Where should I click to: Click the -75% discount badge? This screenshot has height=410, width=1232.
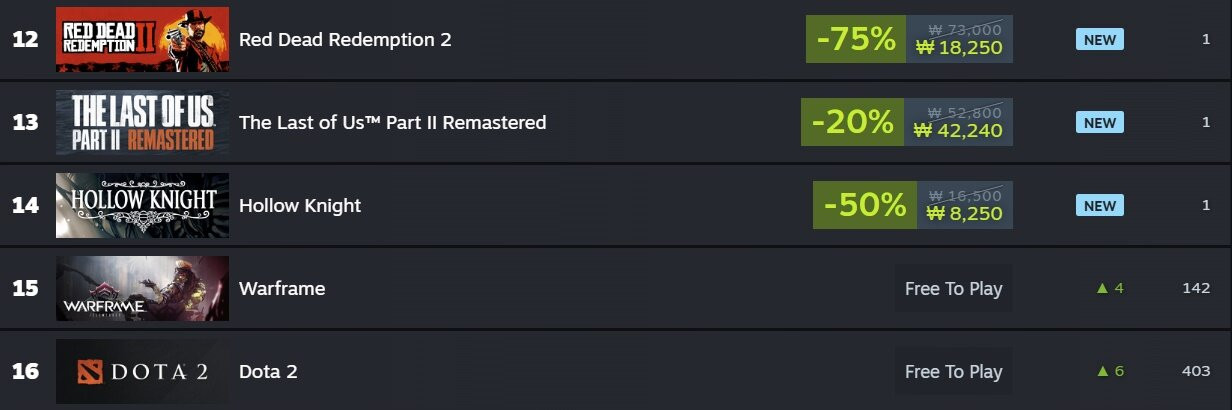click(856, 39)
